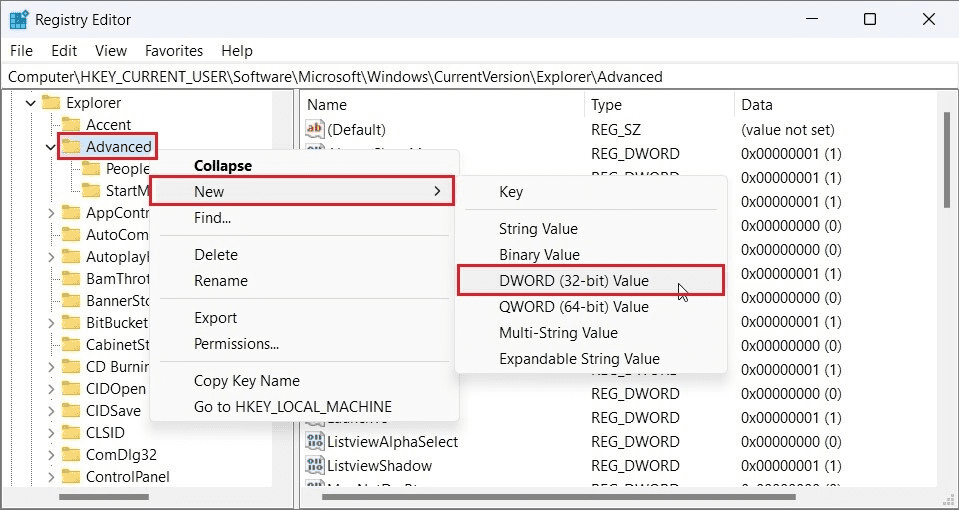Open the Favorites menu

pos(174,51)
